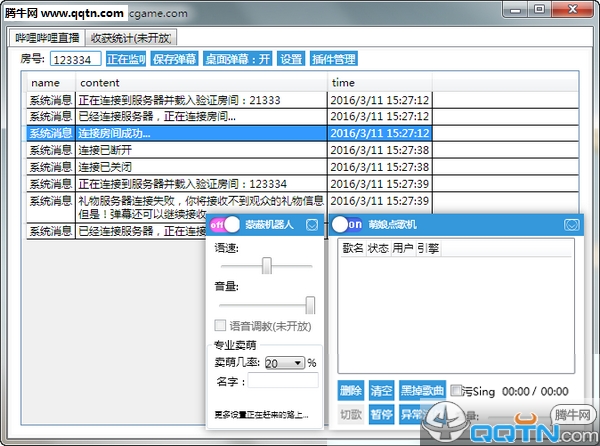Open 插件管理 plugin manager
Screen dimensions: 600x446
332,59
